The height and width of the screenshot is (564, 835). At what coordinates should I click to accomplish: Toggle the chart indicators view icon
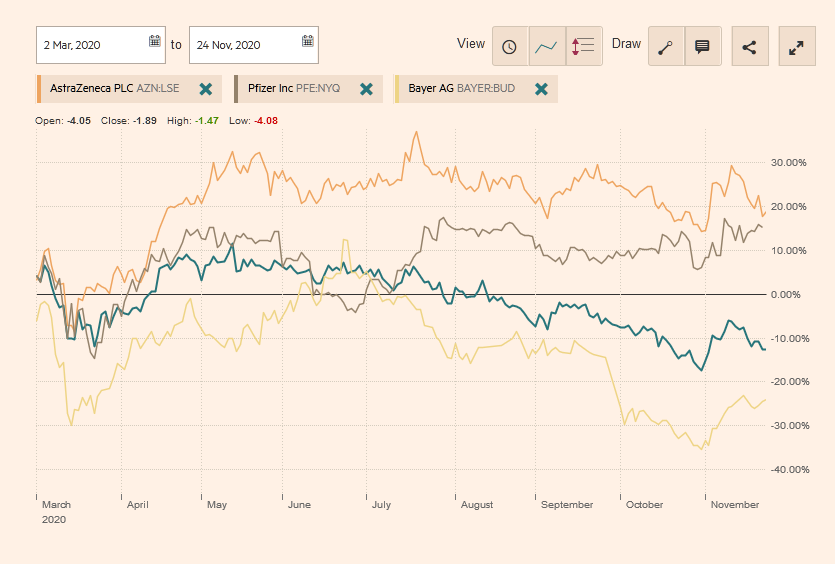pos(584,46)
